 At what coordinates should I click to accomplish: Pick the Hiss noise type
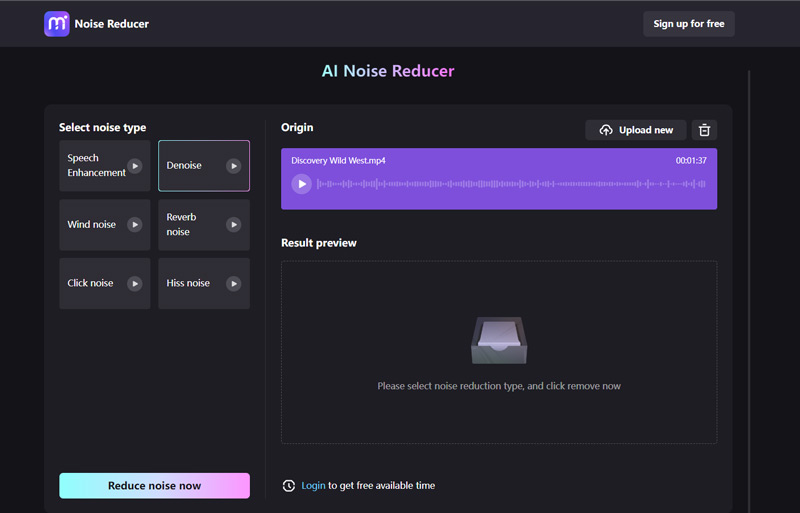click(204, 283)
